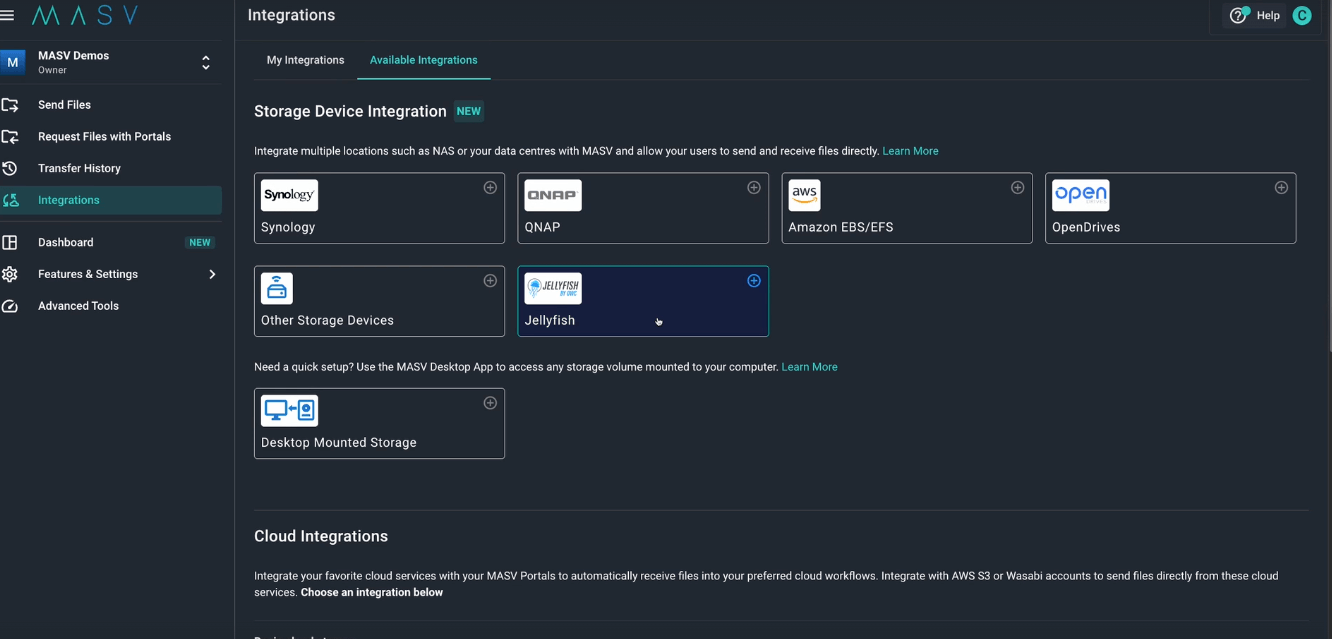The image size is (1332, 639).
Task: Add the OpenDrives integration plus icon
Action: pos(1281,187)
